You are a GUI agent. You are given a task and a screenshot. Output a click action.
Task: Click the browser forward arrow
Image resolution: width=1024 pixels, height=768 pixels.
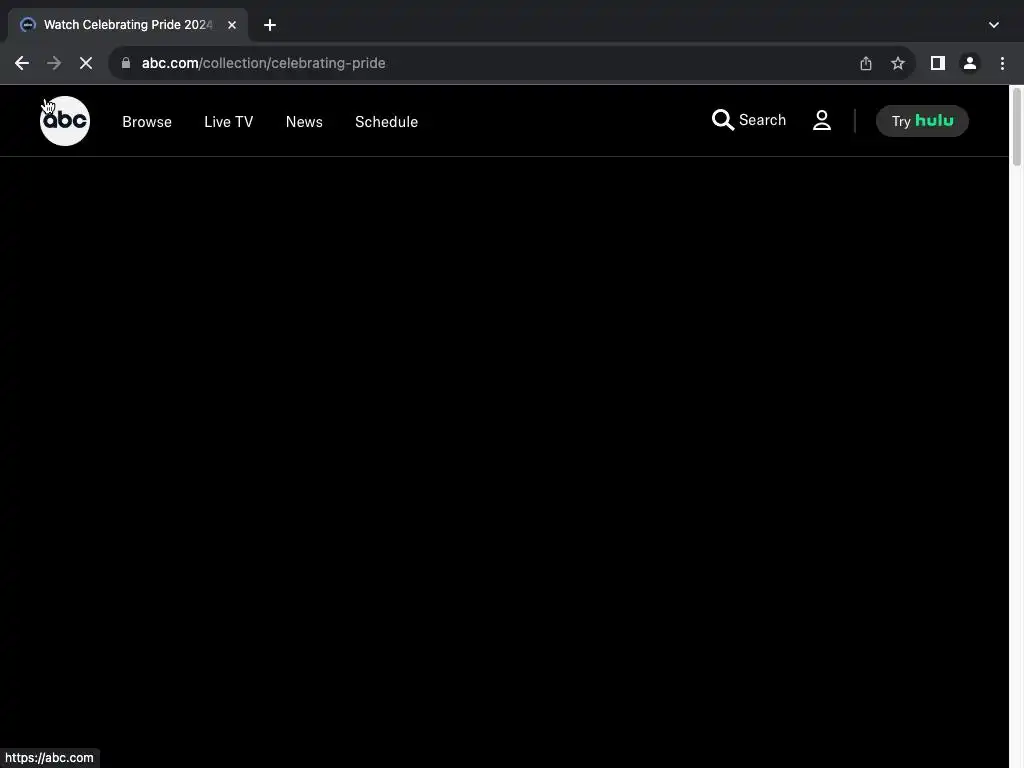coord(54,63)
